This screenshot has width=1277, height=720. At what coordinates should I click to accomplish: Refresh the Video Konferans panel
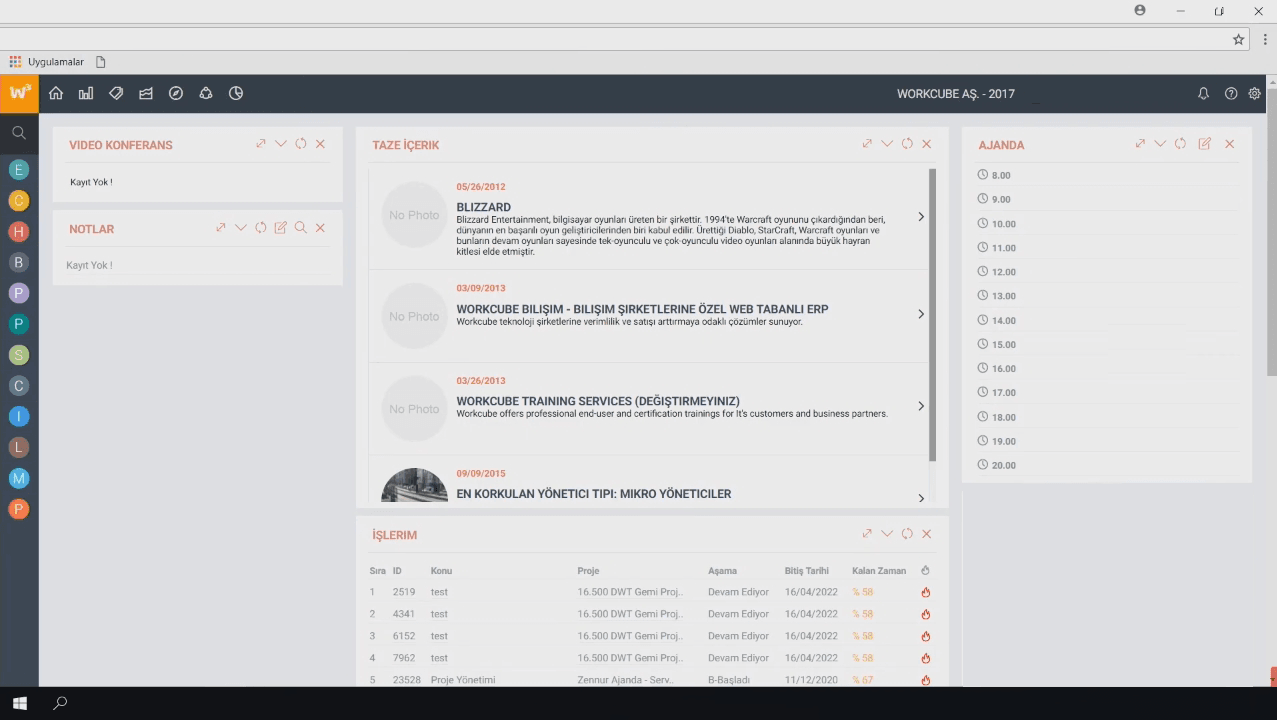point(301,144)
